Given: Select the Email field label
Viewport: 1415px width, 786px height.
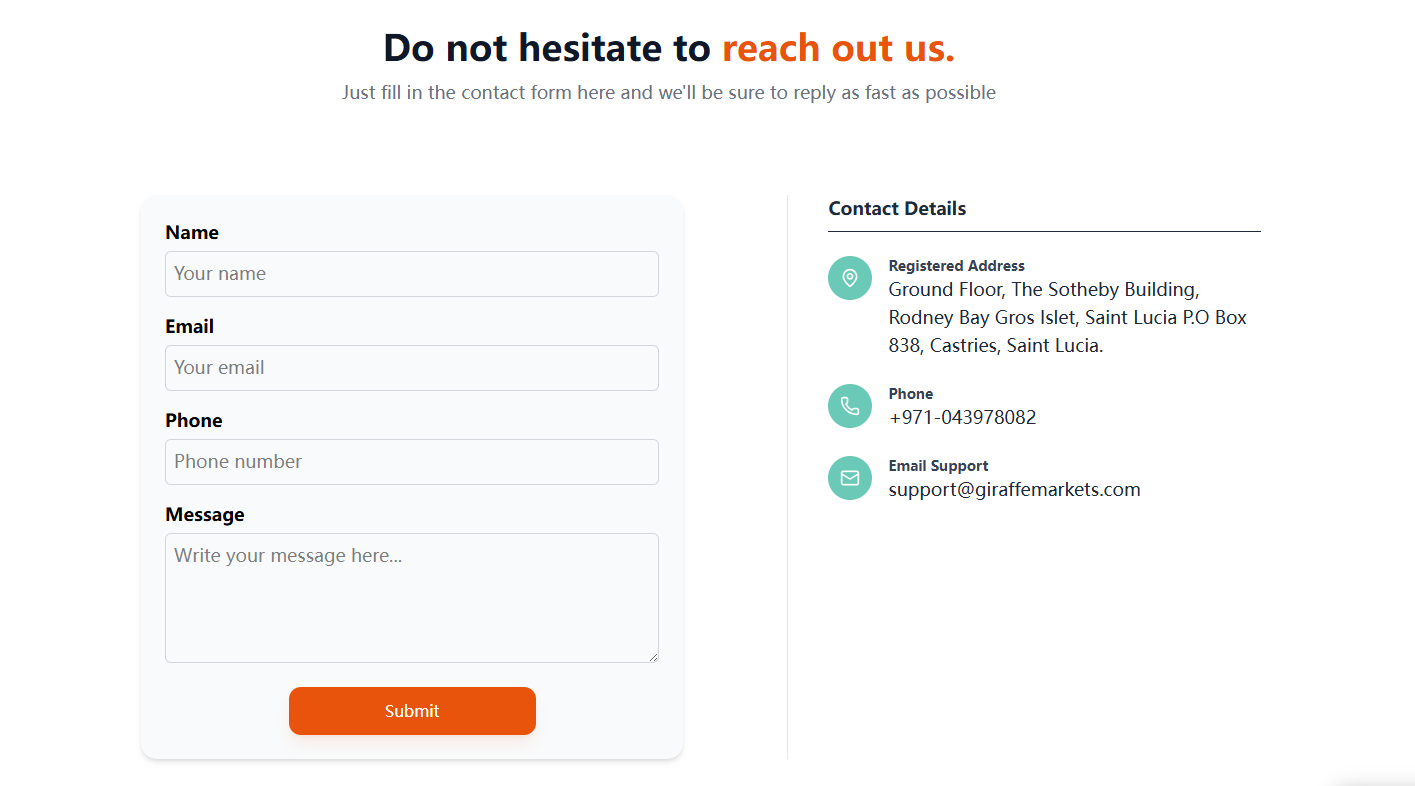Looking at the screenshot, I should (x=189, y=327).
